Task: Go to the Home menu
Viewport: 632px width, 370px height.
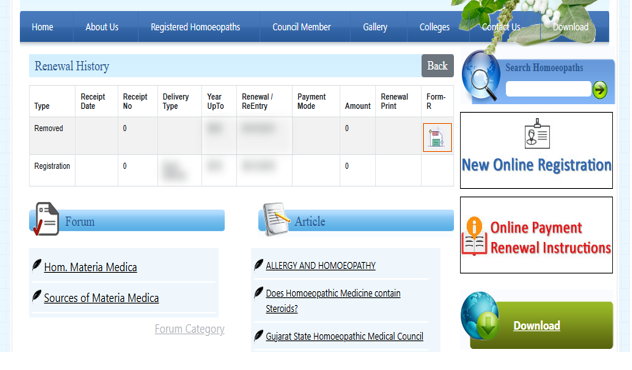Action: coord(42,27)
